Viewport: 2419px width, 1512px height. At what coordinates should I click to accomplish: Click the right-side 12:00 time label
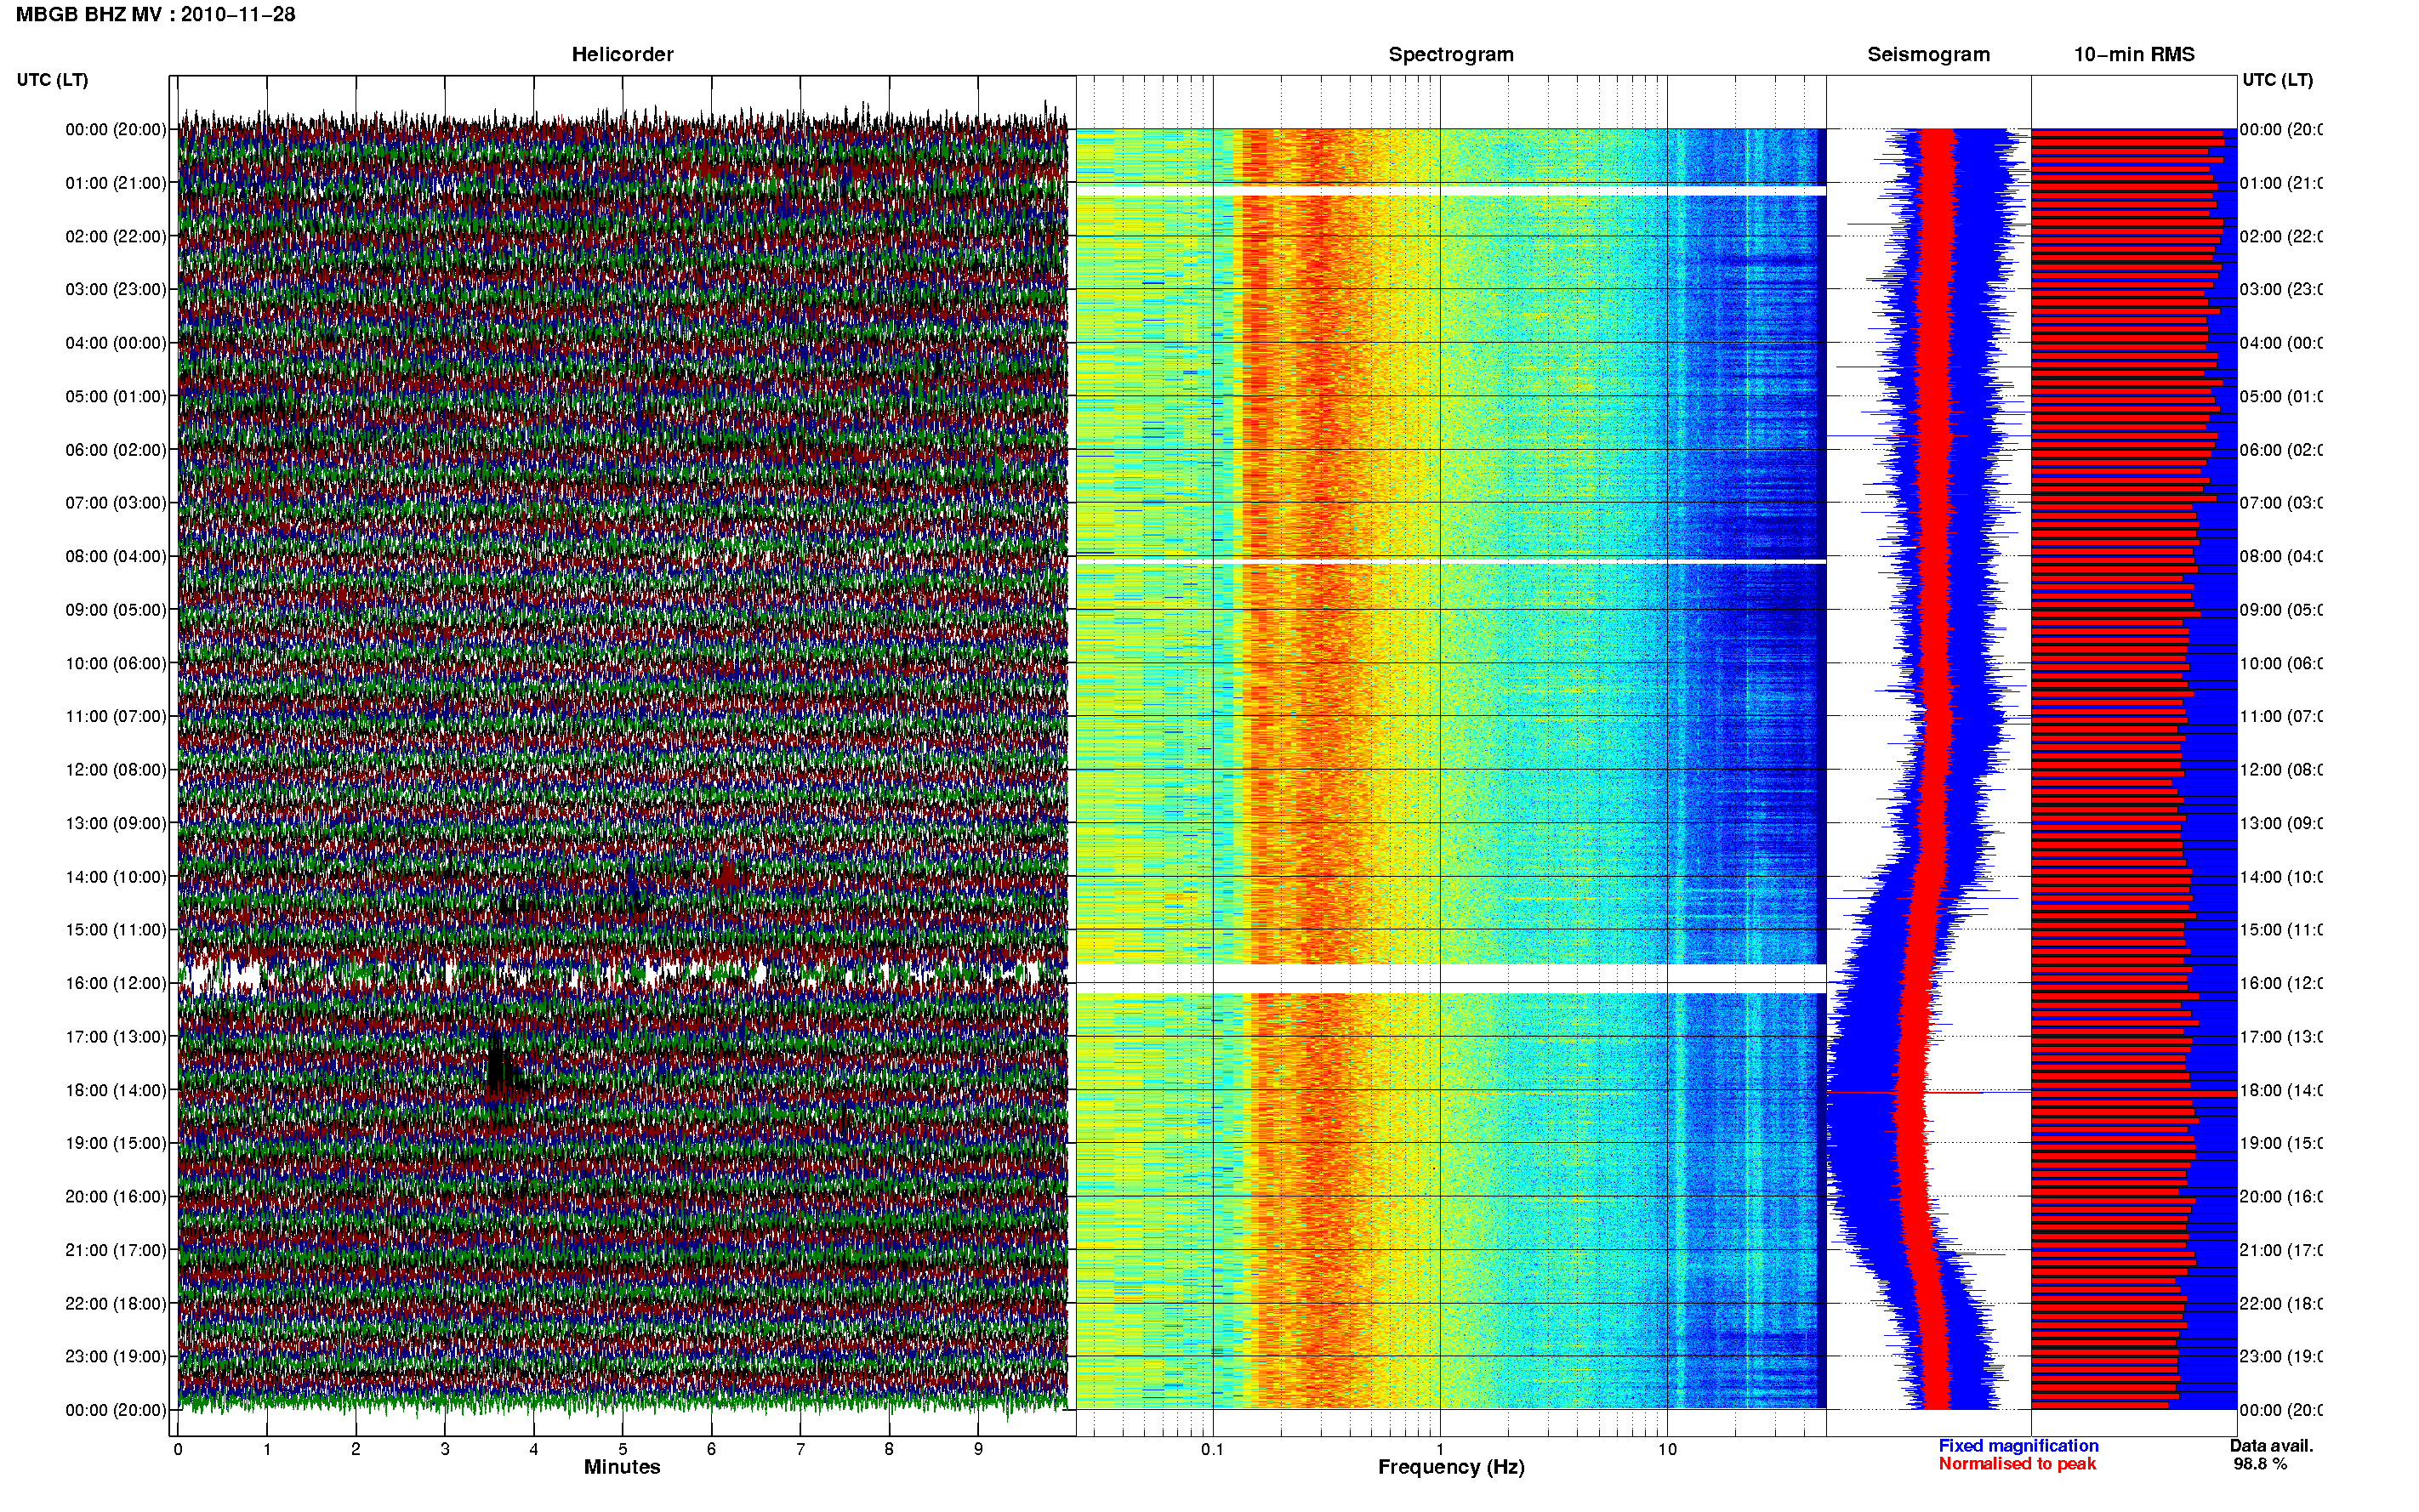click(x=2281, y=769)
